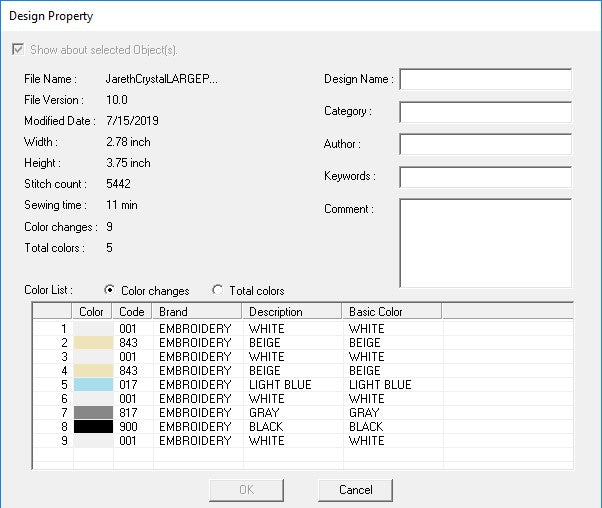Click inside the Comment text area

pos(485,243)
